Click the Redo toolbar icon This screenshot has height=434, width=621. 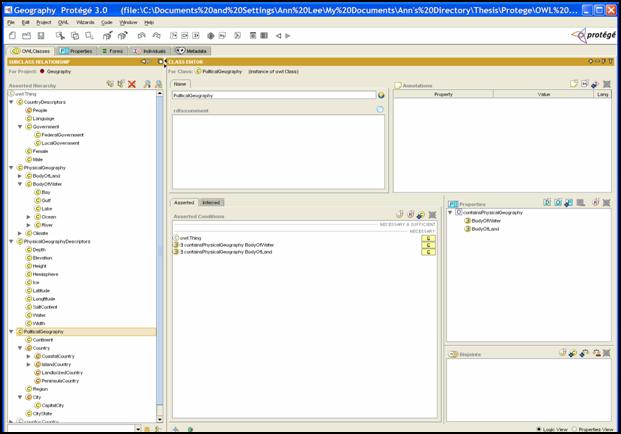[x=156, y=36]
